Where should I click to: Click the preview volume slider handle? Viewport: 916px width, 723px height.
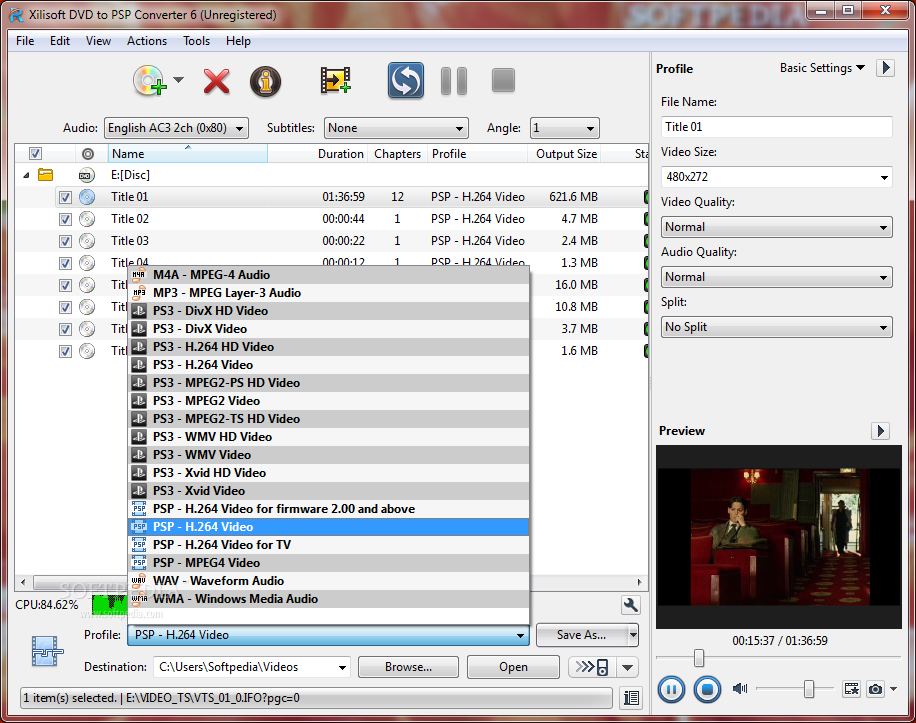809,689
